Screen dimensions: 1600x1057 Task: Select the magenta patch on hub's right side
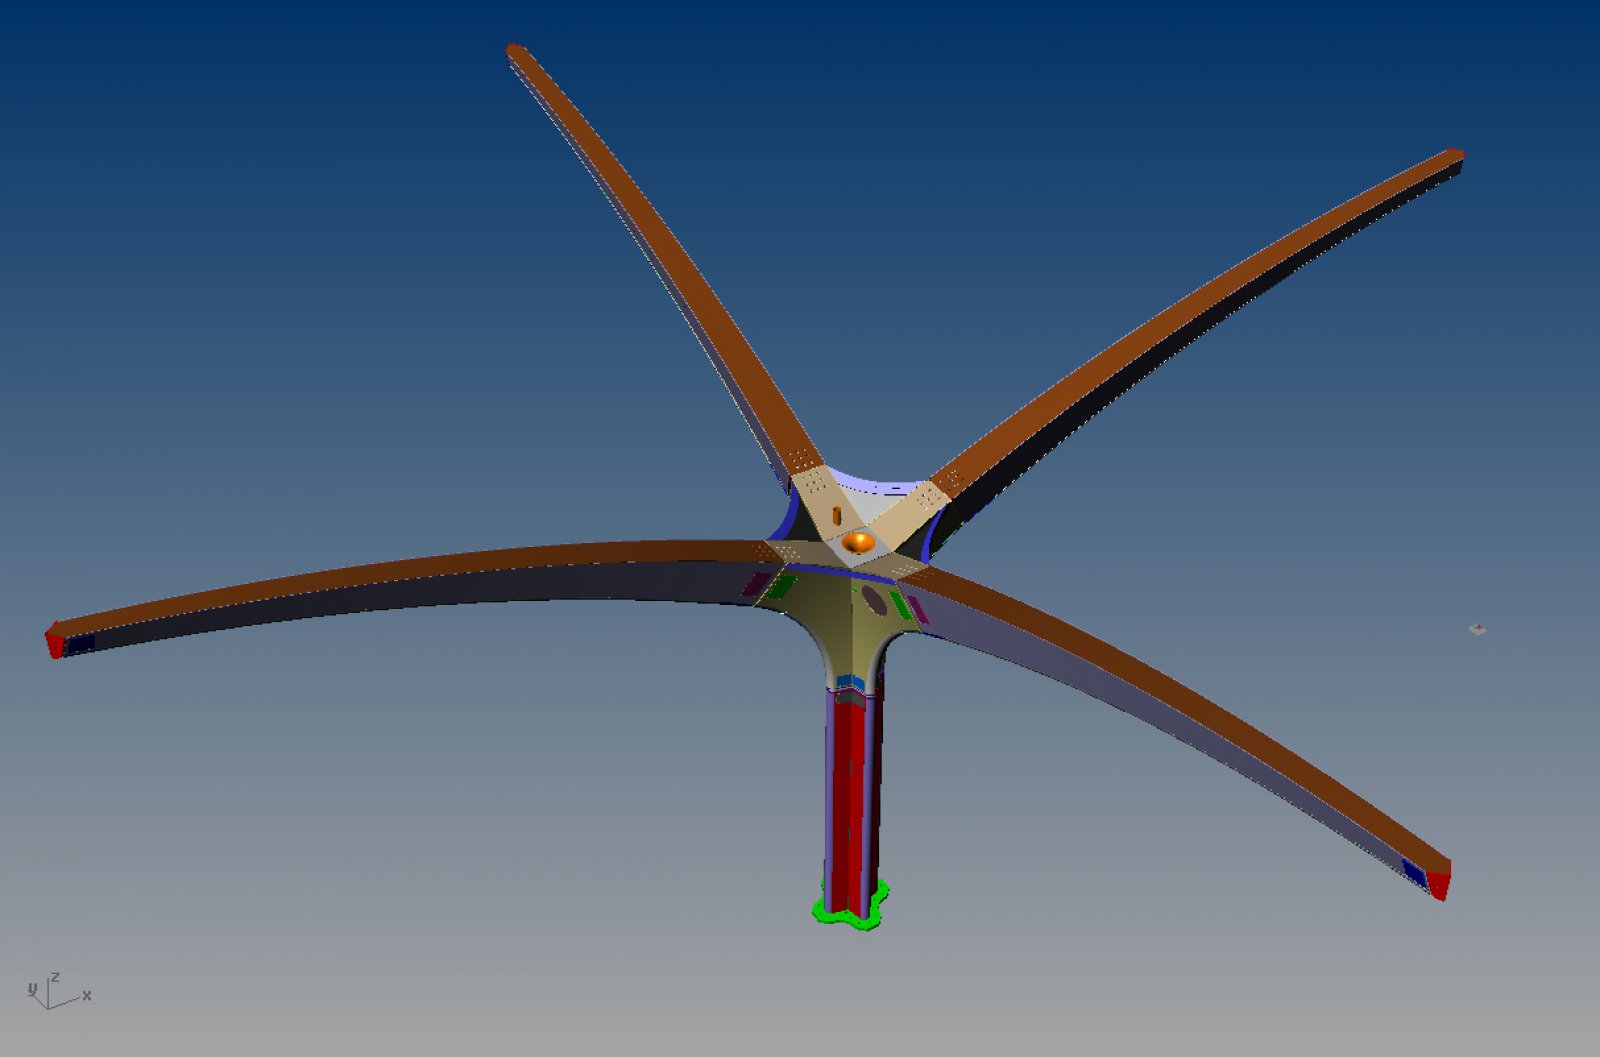pos(917,610)
